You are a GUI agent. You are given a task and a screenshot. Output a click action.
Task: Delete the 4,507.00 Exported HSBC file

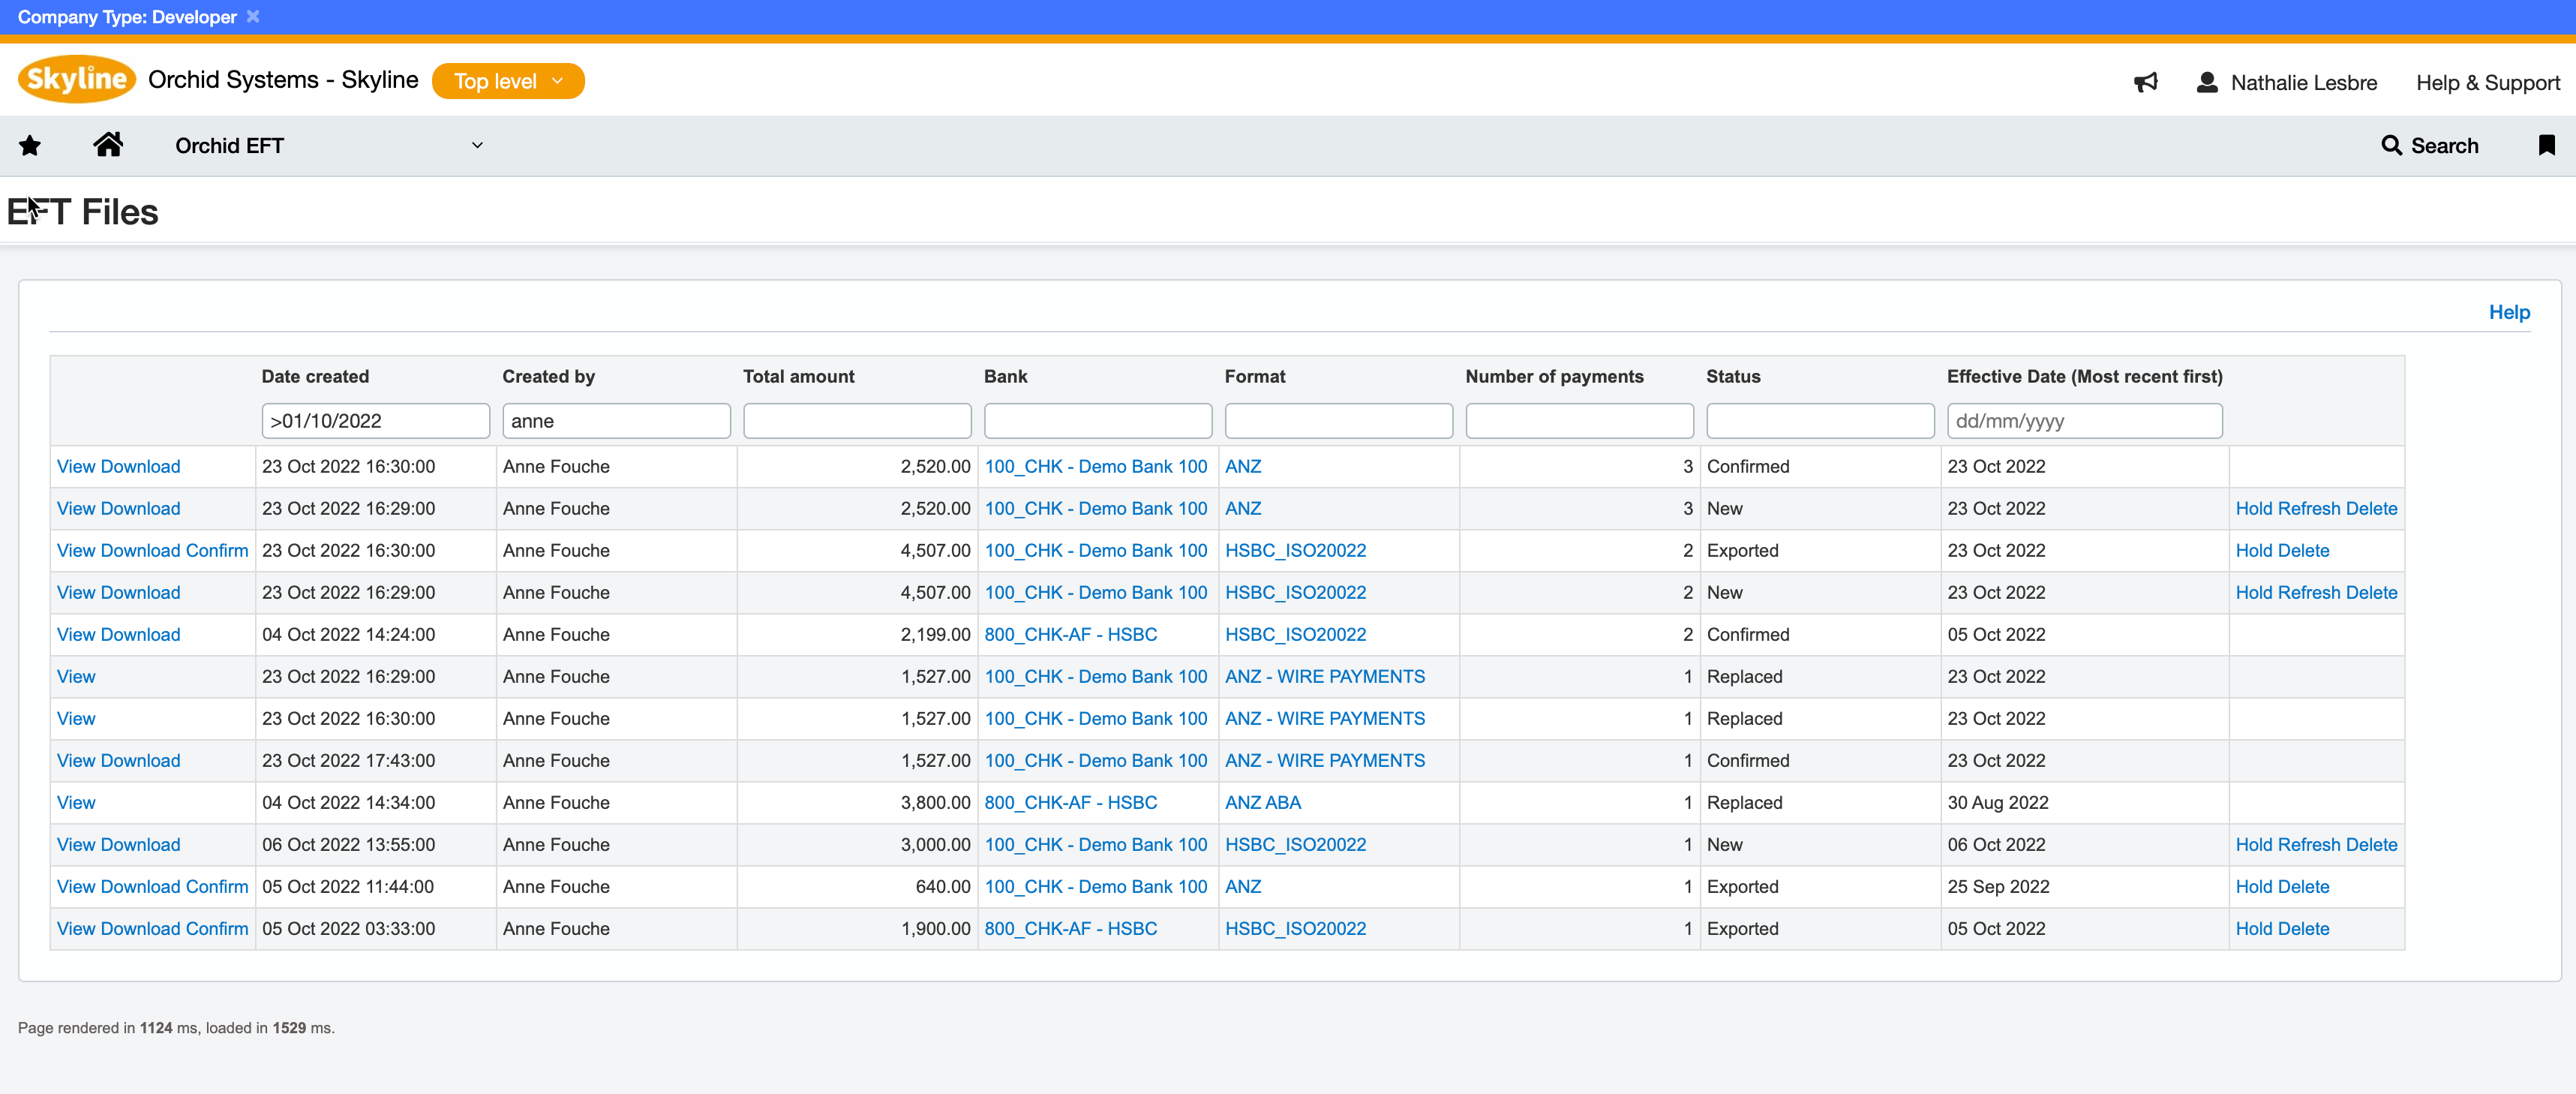tap(2304, 551)
